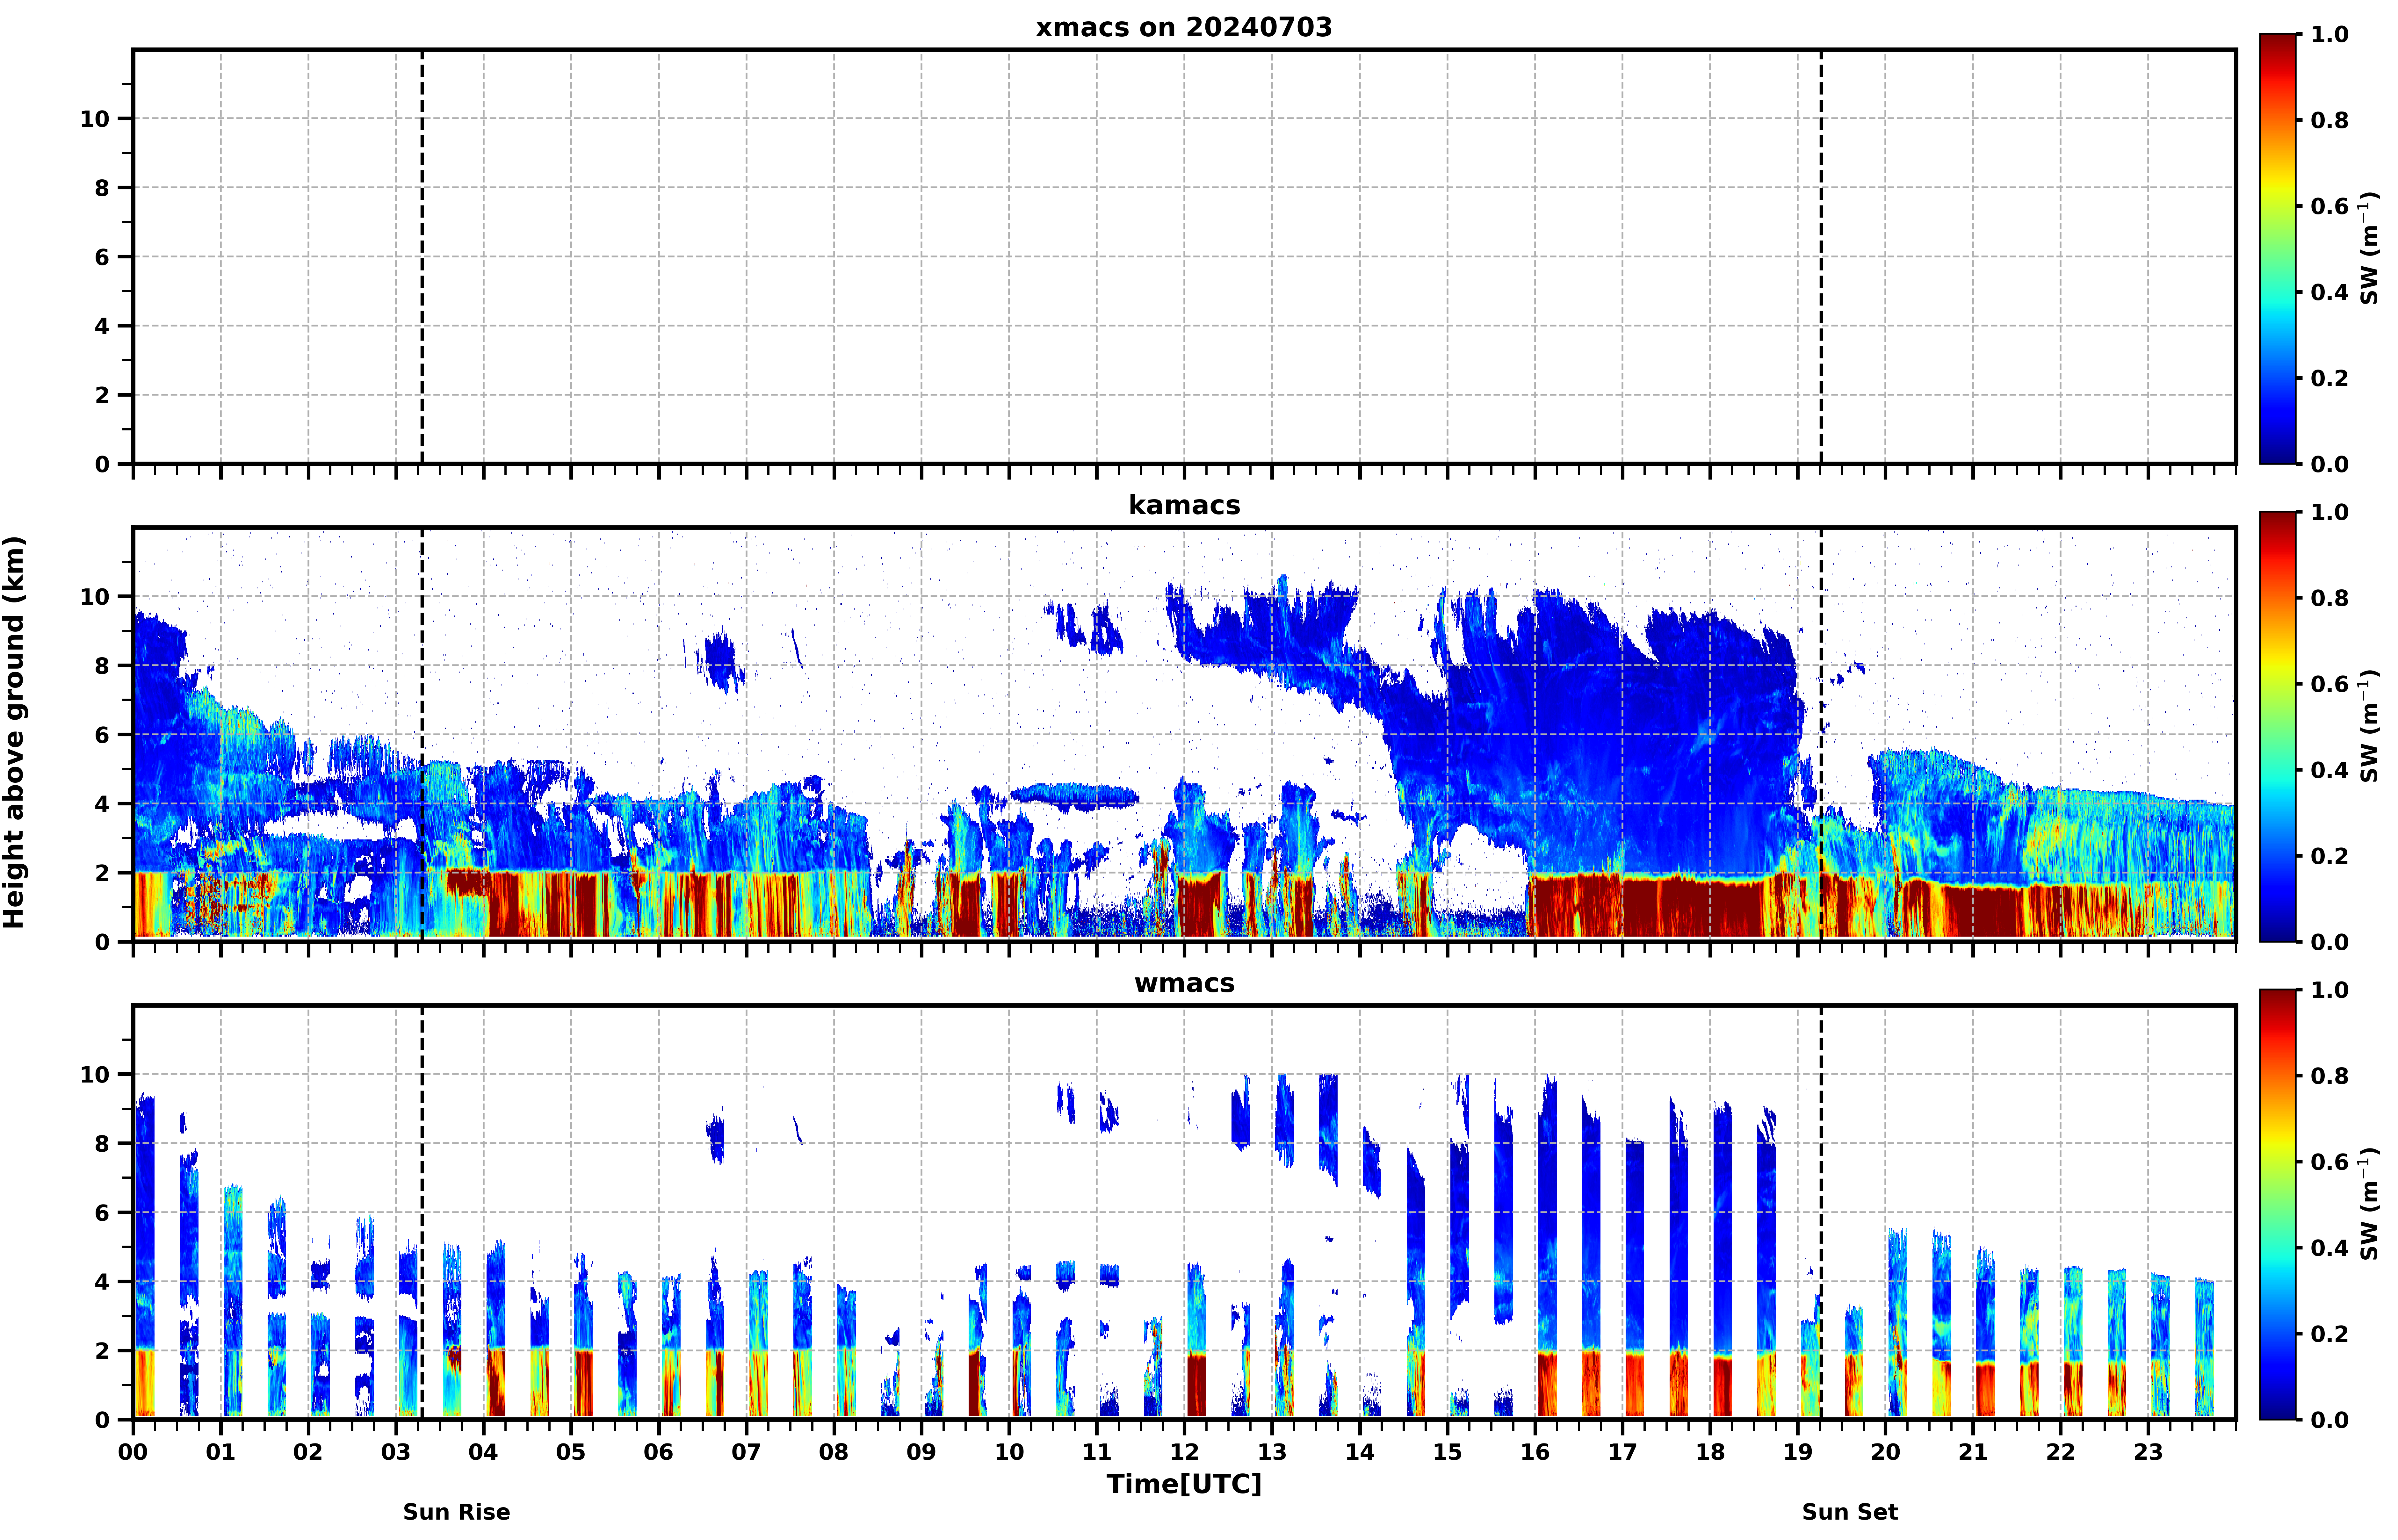The height and width of the screenshot is (1540, 2398).
Task: Click the "06" time tick label
Action: pos(659,1452)
